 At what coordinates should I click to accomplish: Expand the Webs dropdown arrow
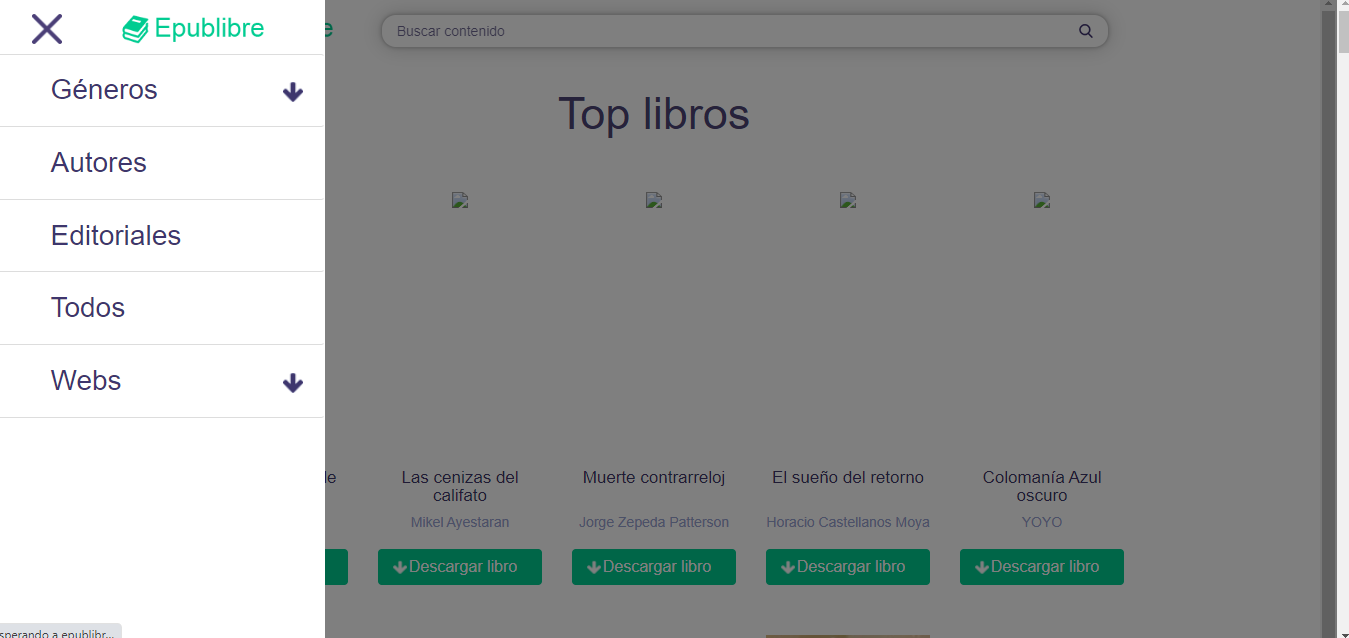(x=292, y=383)
